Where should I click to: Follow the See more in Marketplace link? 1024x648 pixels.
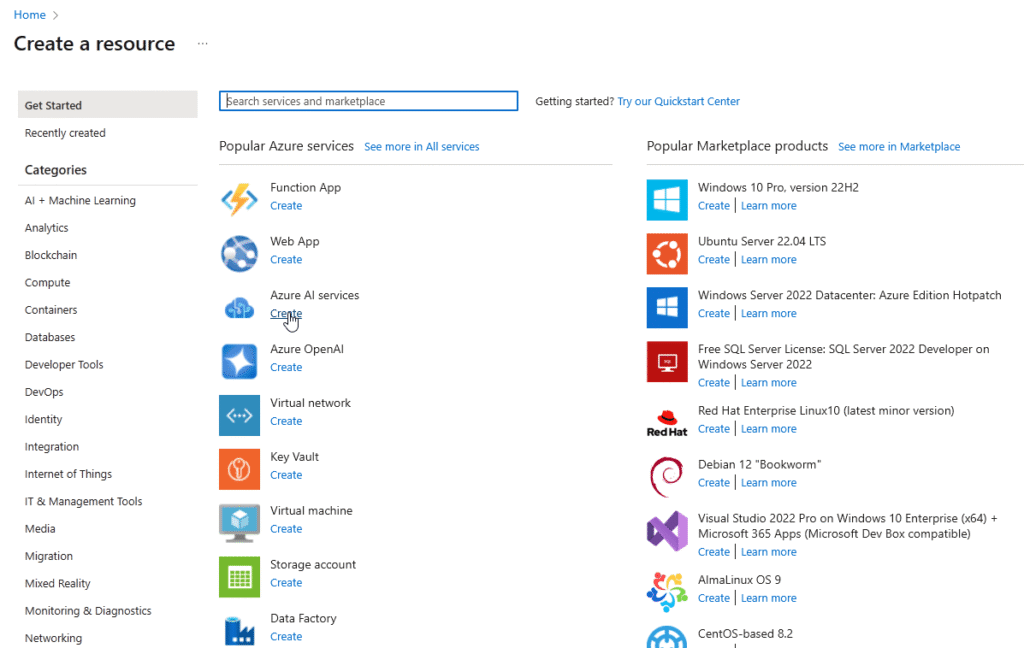(x=899, y=147)
